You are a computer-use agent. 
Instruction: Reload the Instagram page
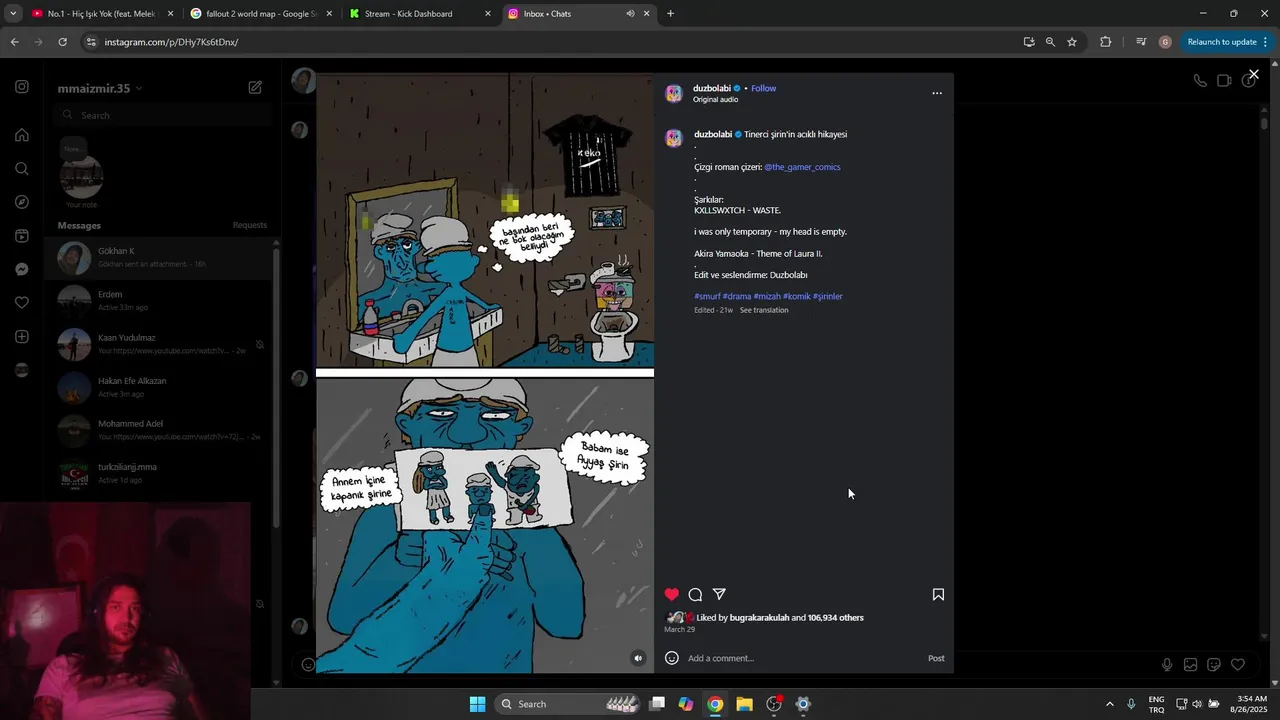click(62, 42)
